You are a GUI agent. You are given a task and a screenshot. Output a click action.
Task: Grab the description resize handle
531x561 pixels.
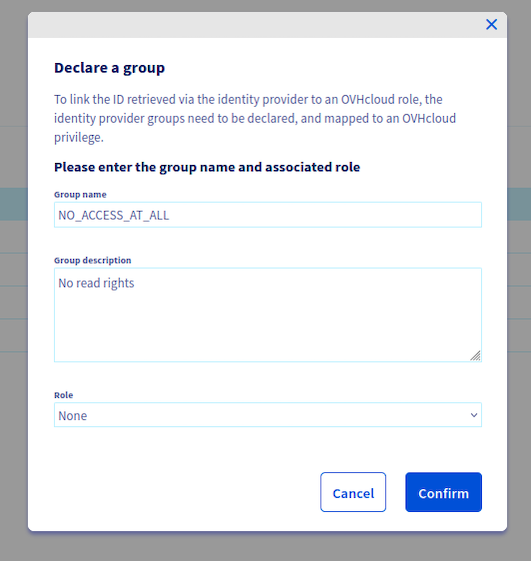tap(475, 356)
